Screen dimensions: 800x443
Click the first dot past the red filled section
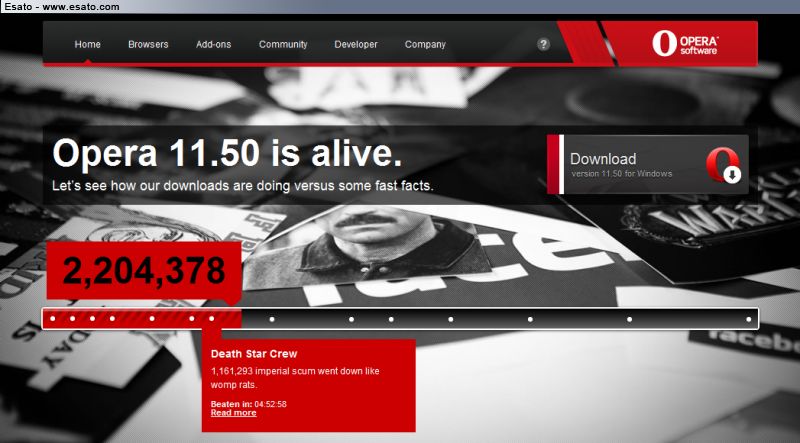271,319
